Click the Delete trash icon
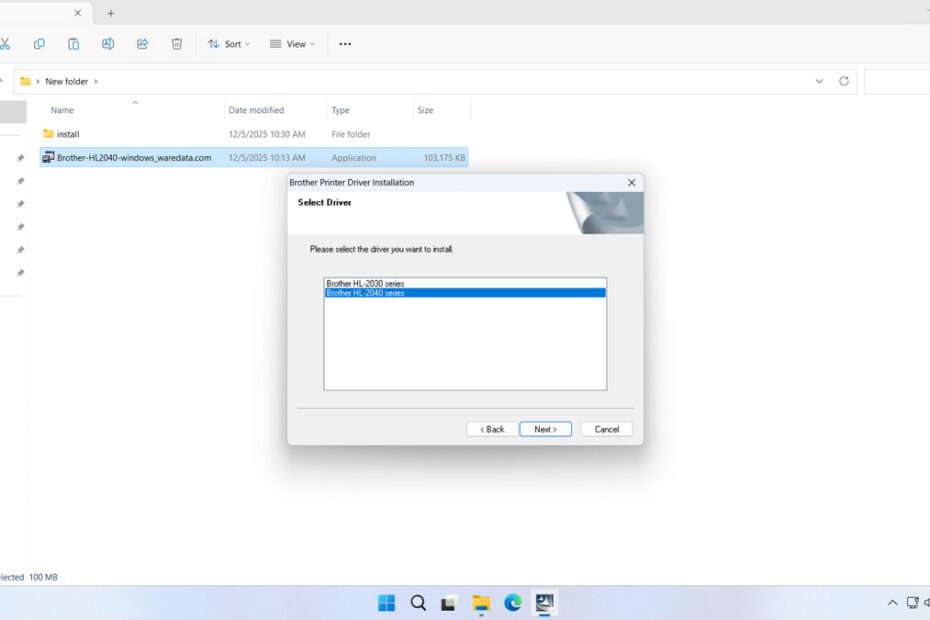 [177, 44]
